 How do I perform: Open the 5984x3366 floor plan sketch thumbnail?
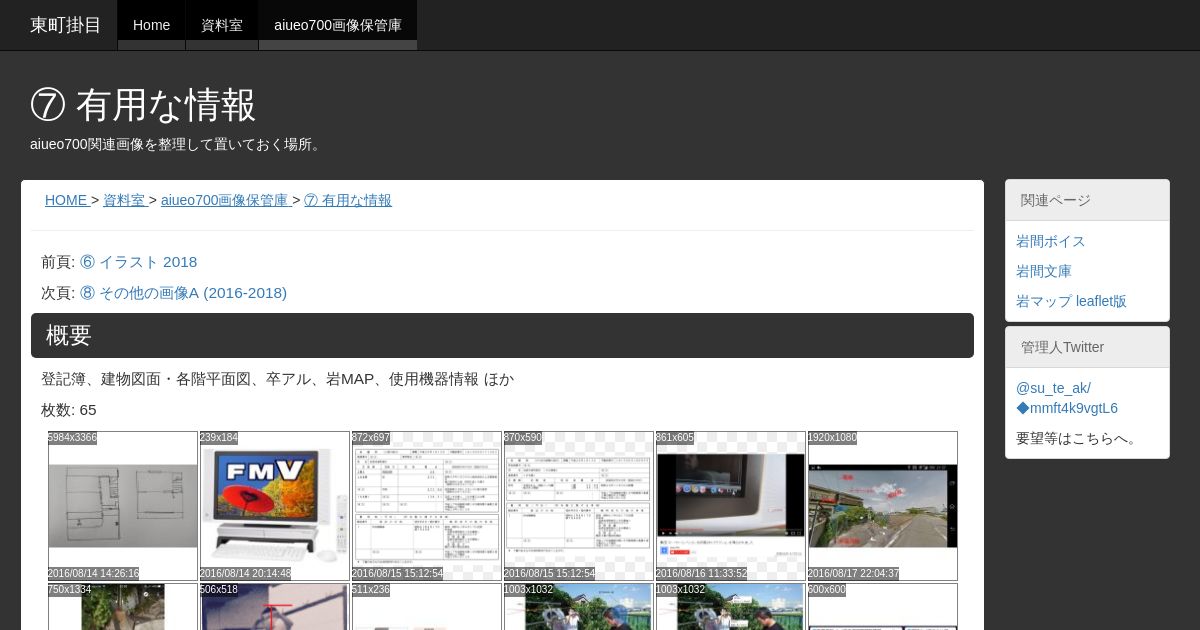(x=123, y=506)
